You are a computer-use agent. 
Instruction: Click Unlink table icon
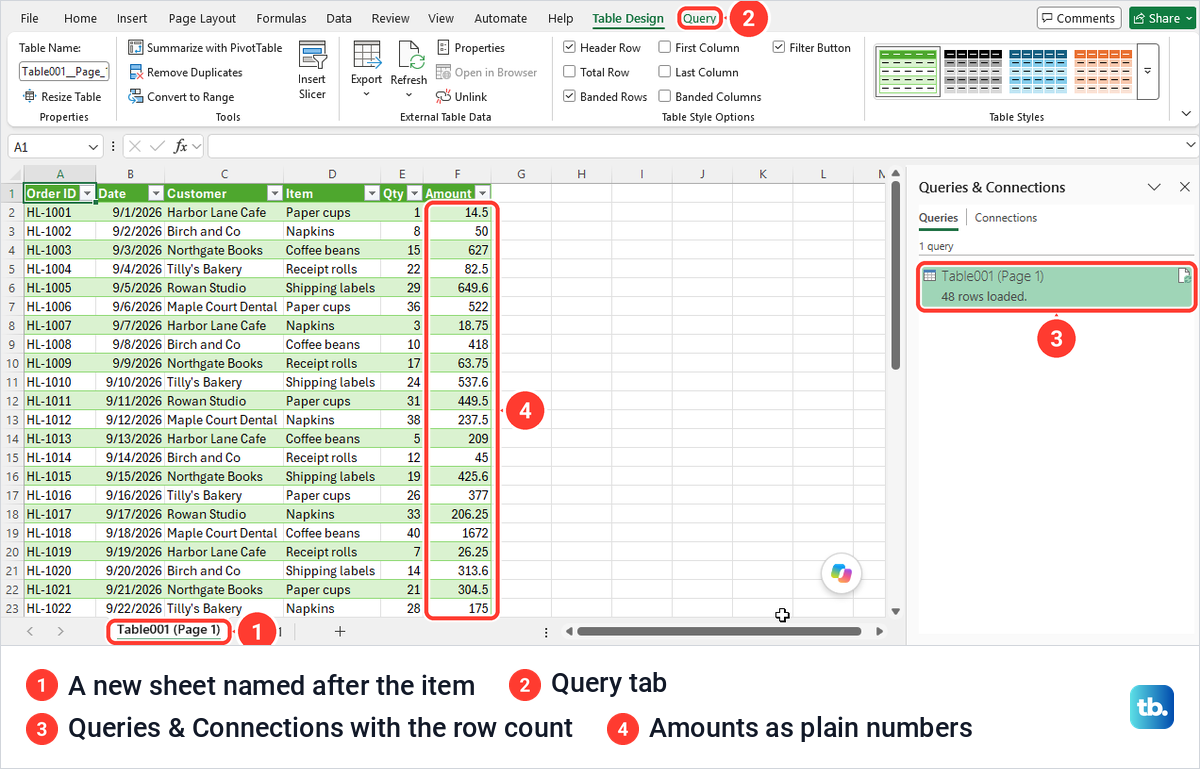coord(444,97)
